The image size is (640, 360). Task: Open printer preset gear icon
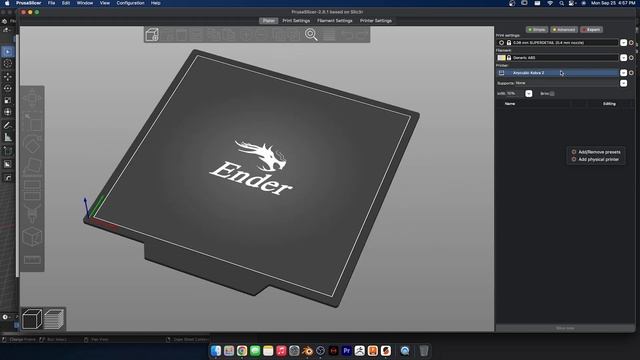[x=631, y=73]
